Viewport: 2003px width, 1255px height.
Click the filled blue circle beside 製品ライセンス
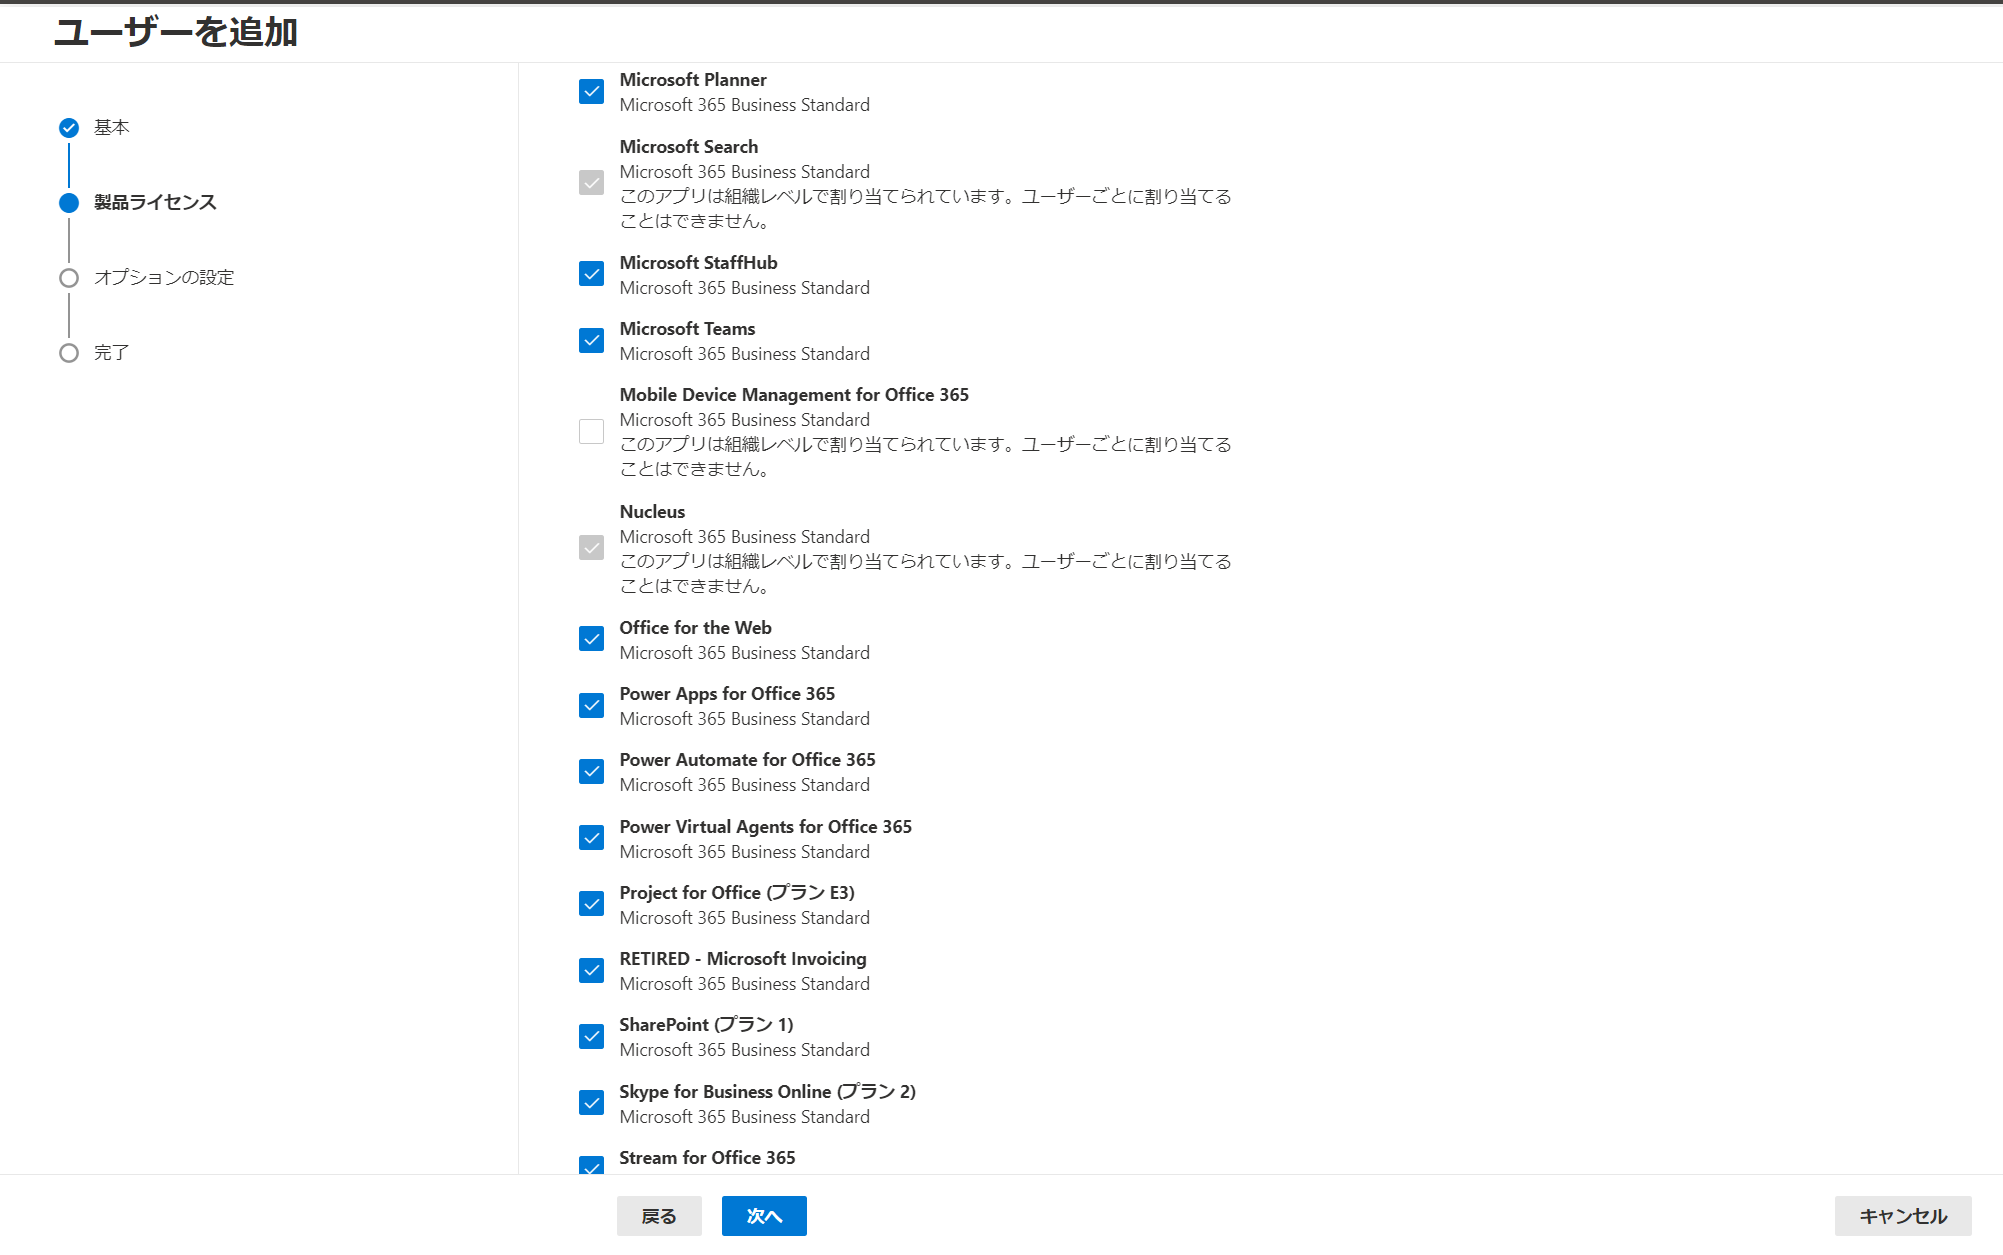(69, 203)
